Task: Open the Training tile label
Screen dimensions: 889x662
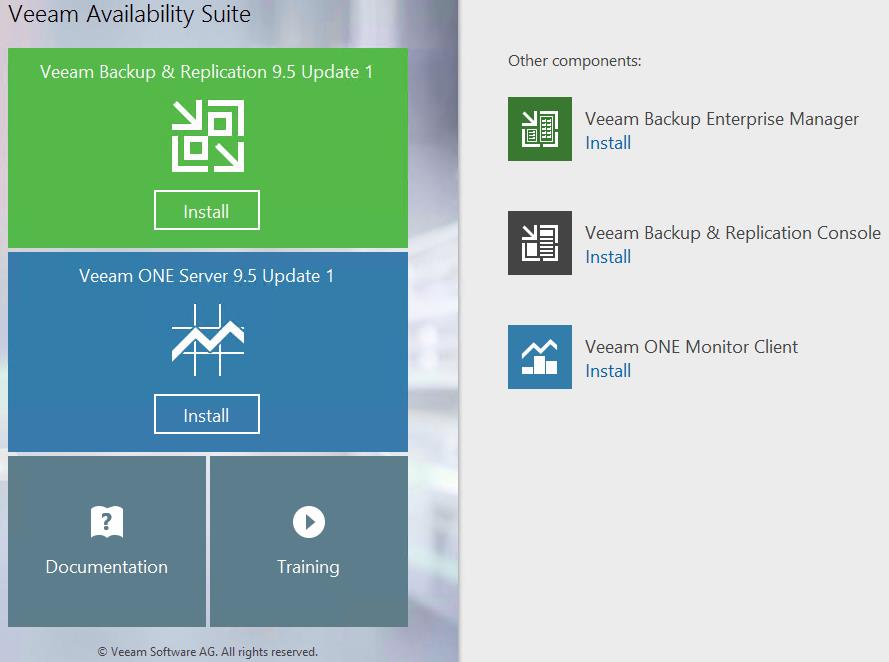Action: [x=308, y=567]
